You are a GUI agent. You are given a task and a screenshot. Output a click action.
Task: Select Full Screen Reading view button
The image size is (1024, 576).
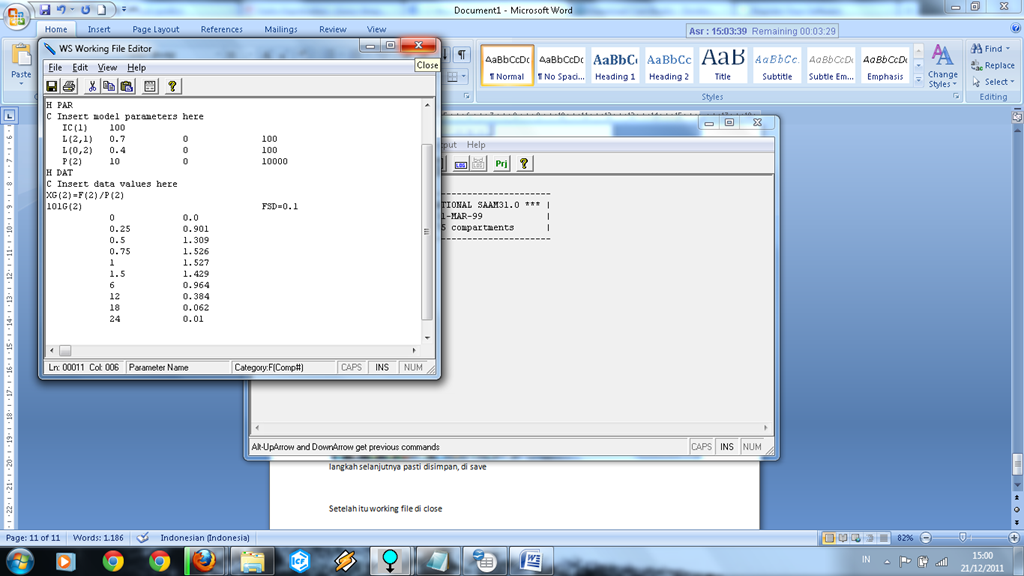coord(842,538)
